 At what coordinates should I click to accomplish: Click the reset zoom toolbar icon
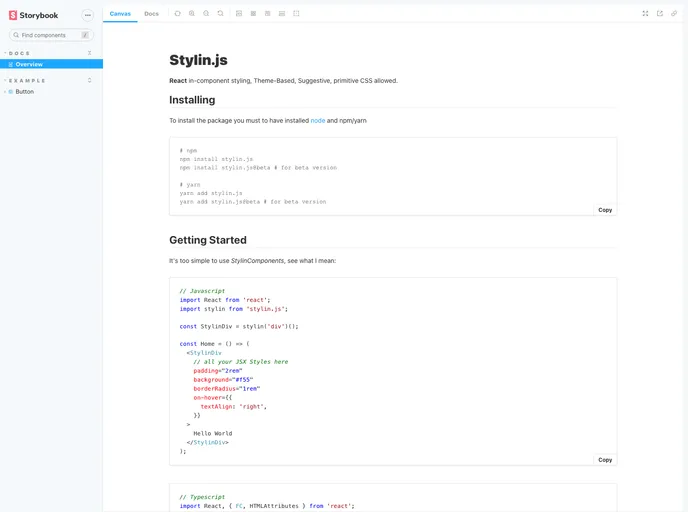(x=220, y=14)
